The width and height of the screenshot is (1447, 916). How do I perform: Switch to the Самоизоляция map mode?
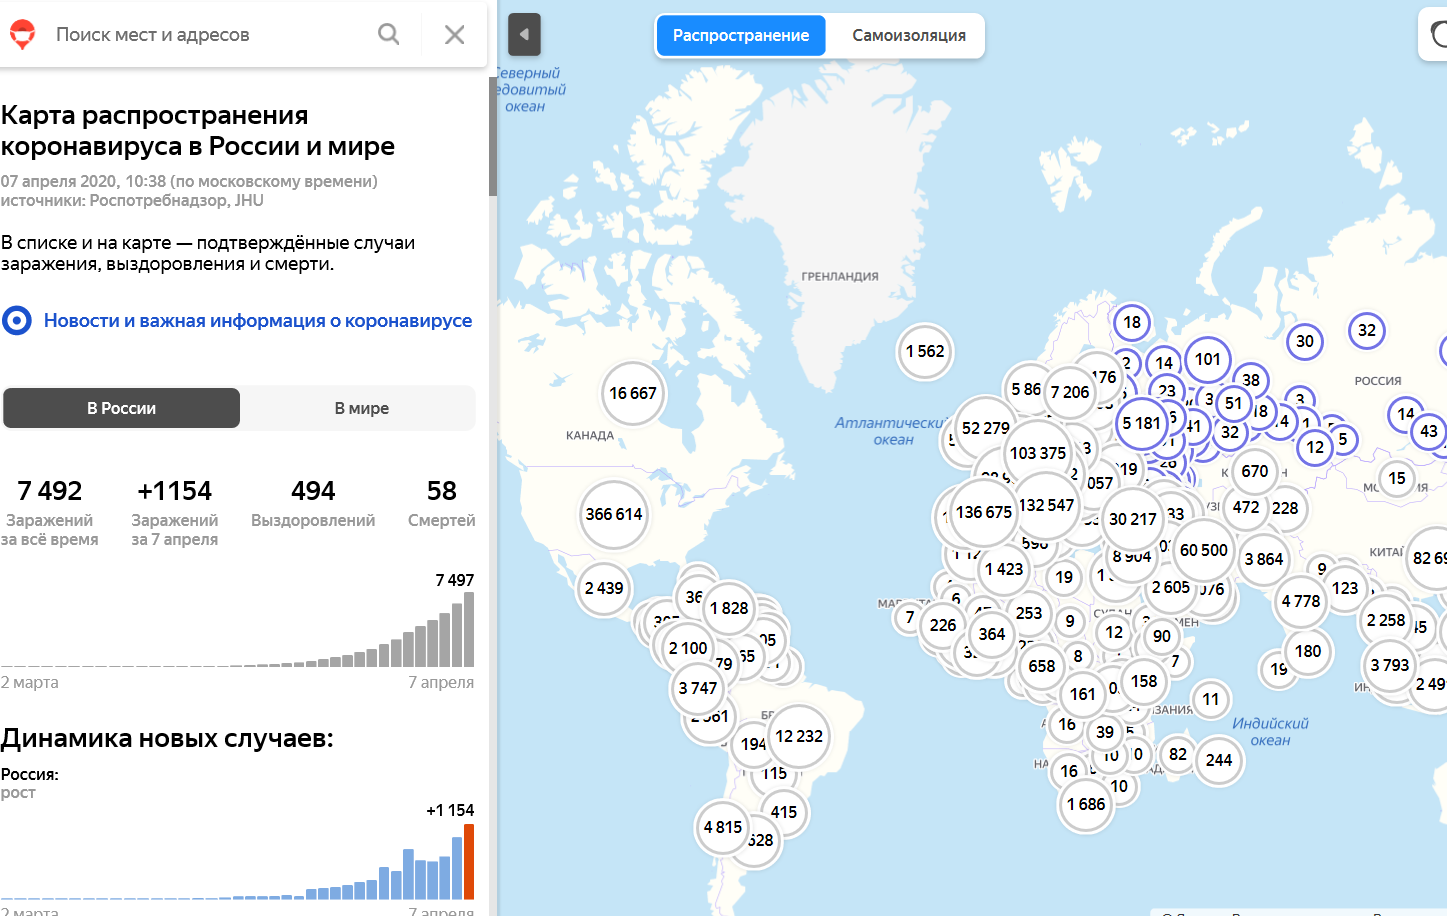908,35
